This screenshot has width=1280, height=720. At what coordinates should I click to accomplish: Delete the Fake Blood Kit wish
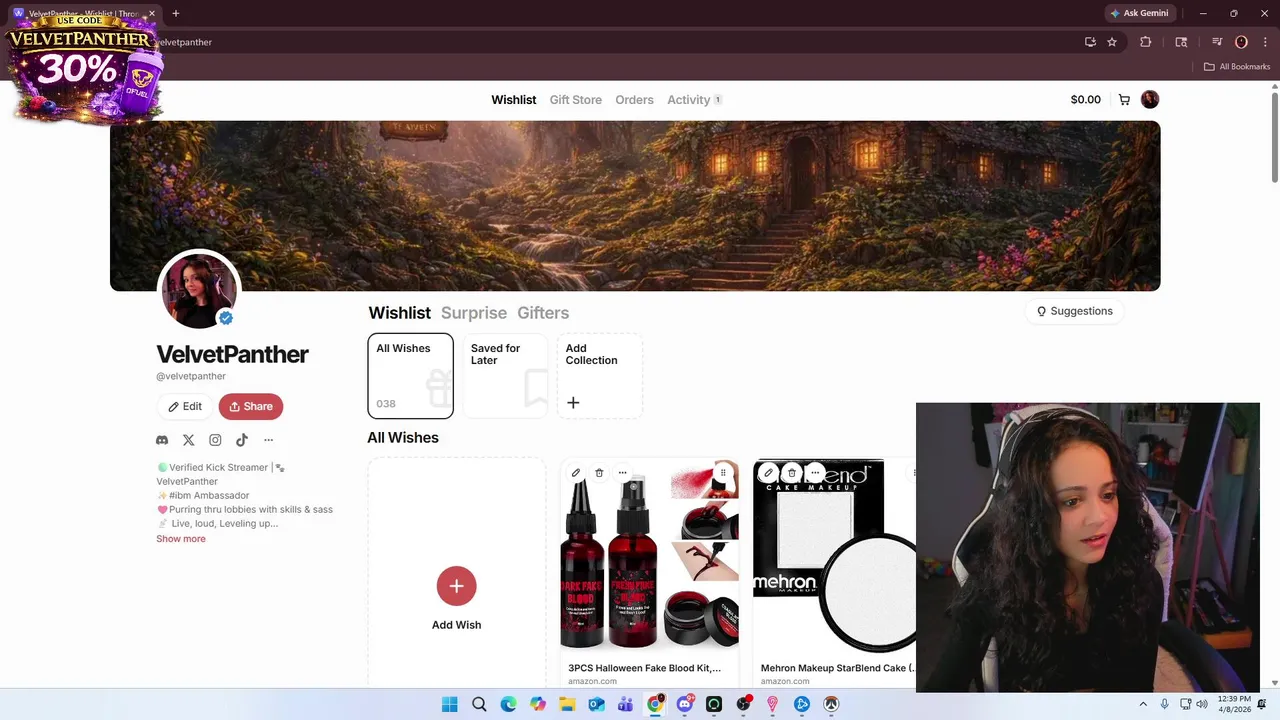click(599, 473)
